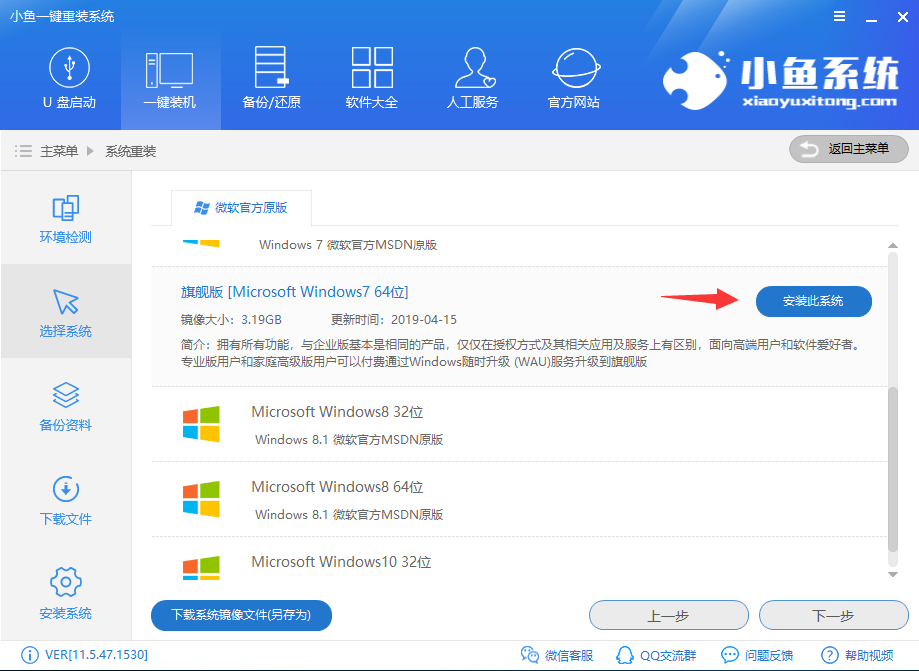Click the 镜像大小: 3.19GB text
919x671 pixels.
(x=231, y=320)
